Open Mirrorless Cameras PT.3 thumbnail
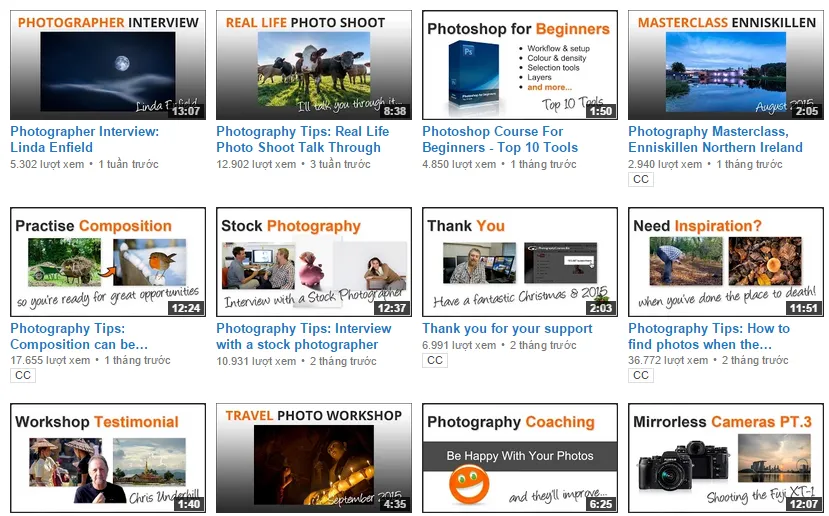The height and width of the screenshot is (516, 829). click(x=726, y=458)
